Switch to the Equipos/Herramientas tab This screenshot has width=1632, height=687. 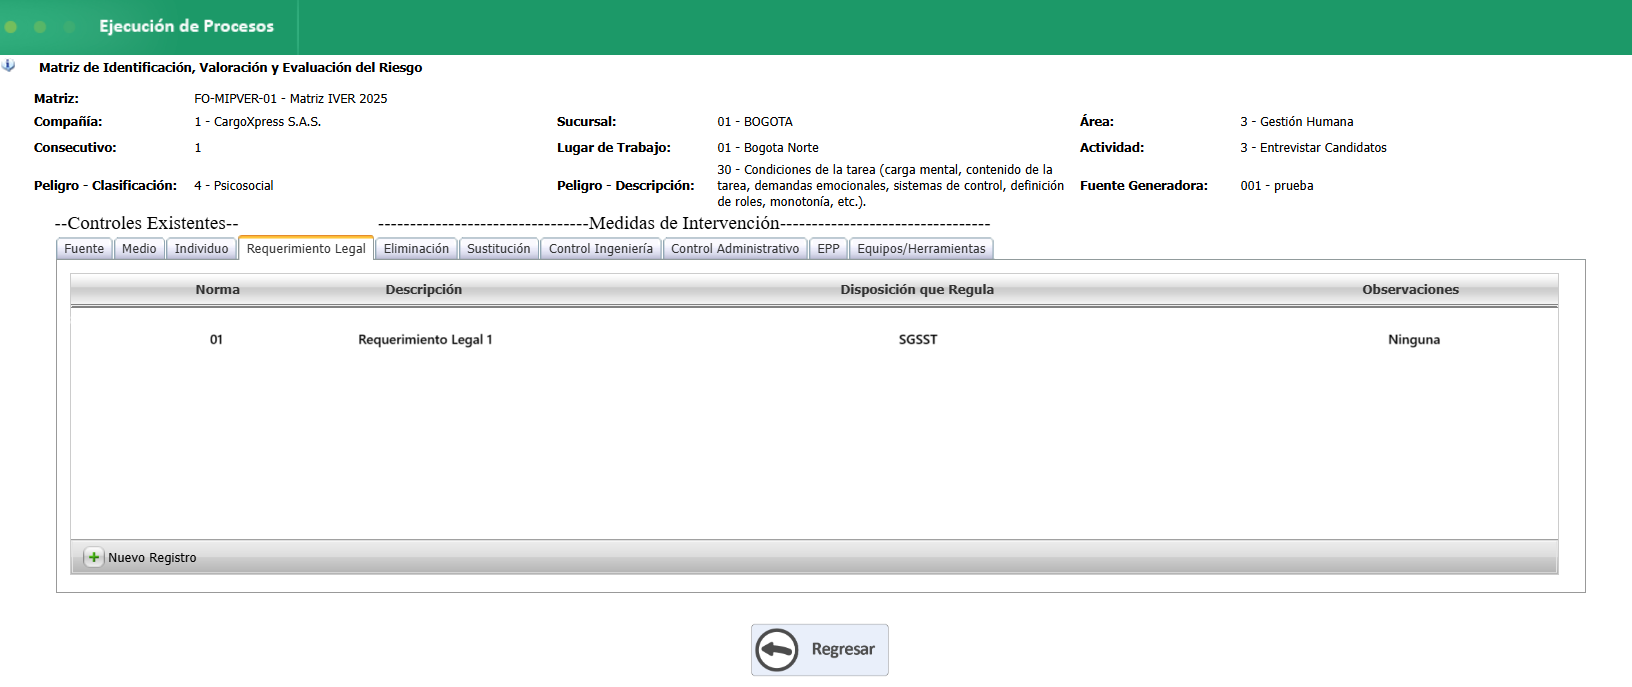point(921,249)
